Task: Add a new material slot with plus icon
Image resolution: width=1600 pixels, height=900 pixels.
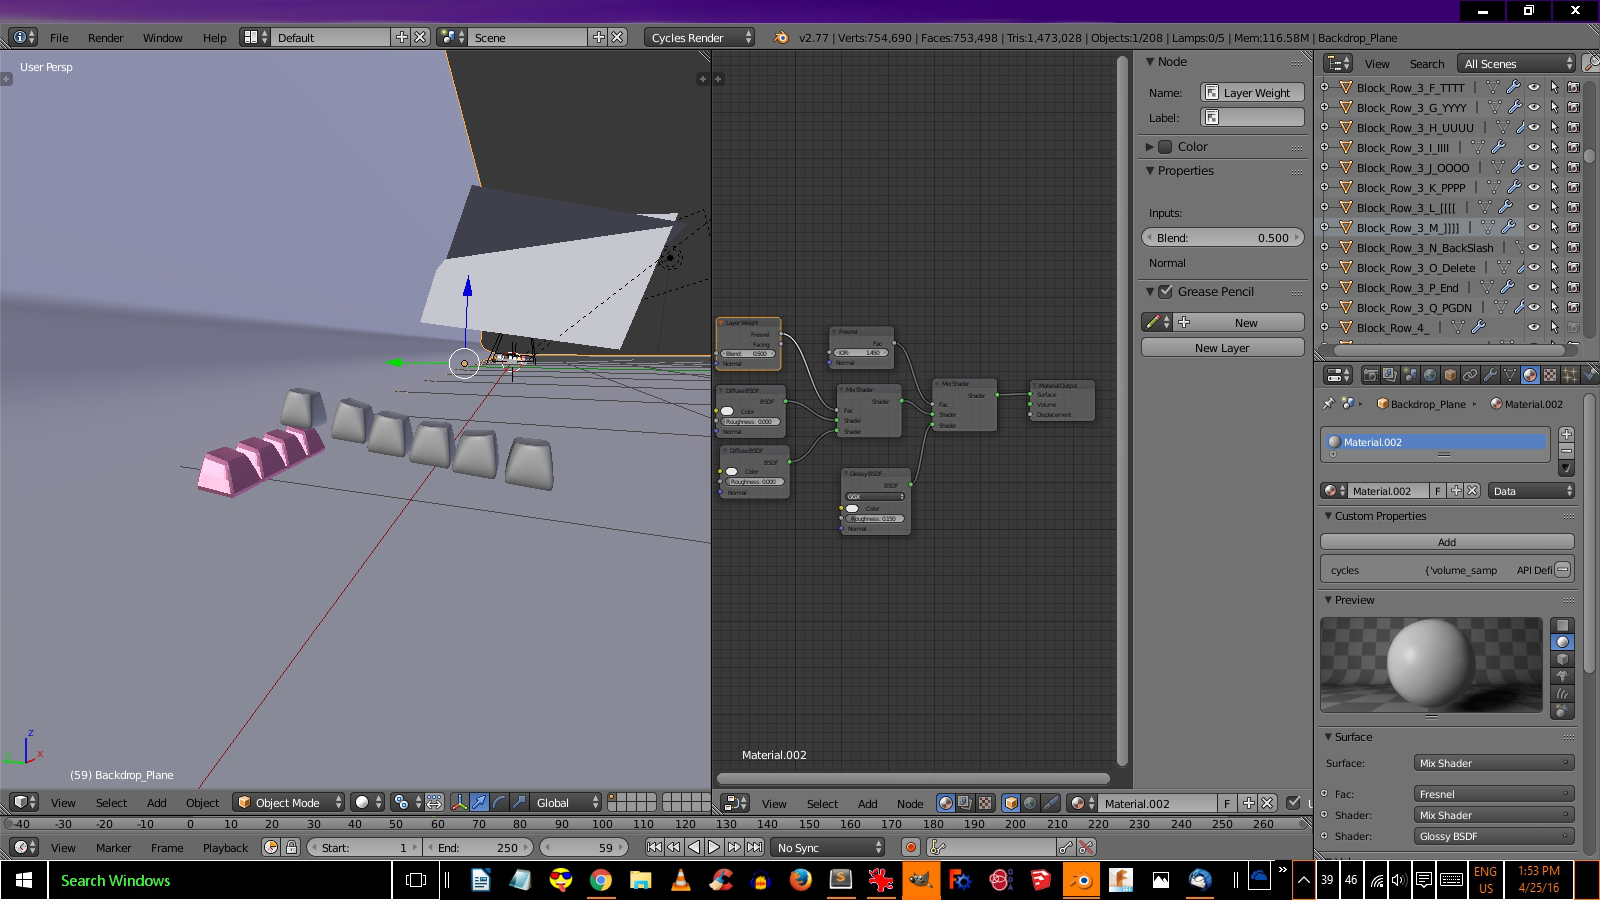Action: 1567,434
